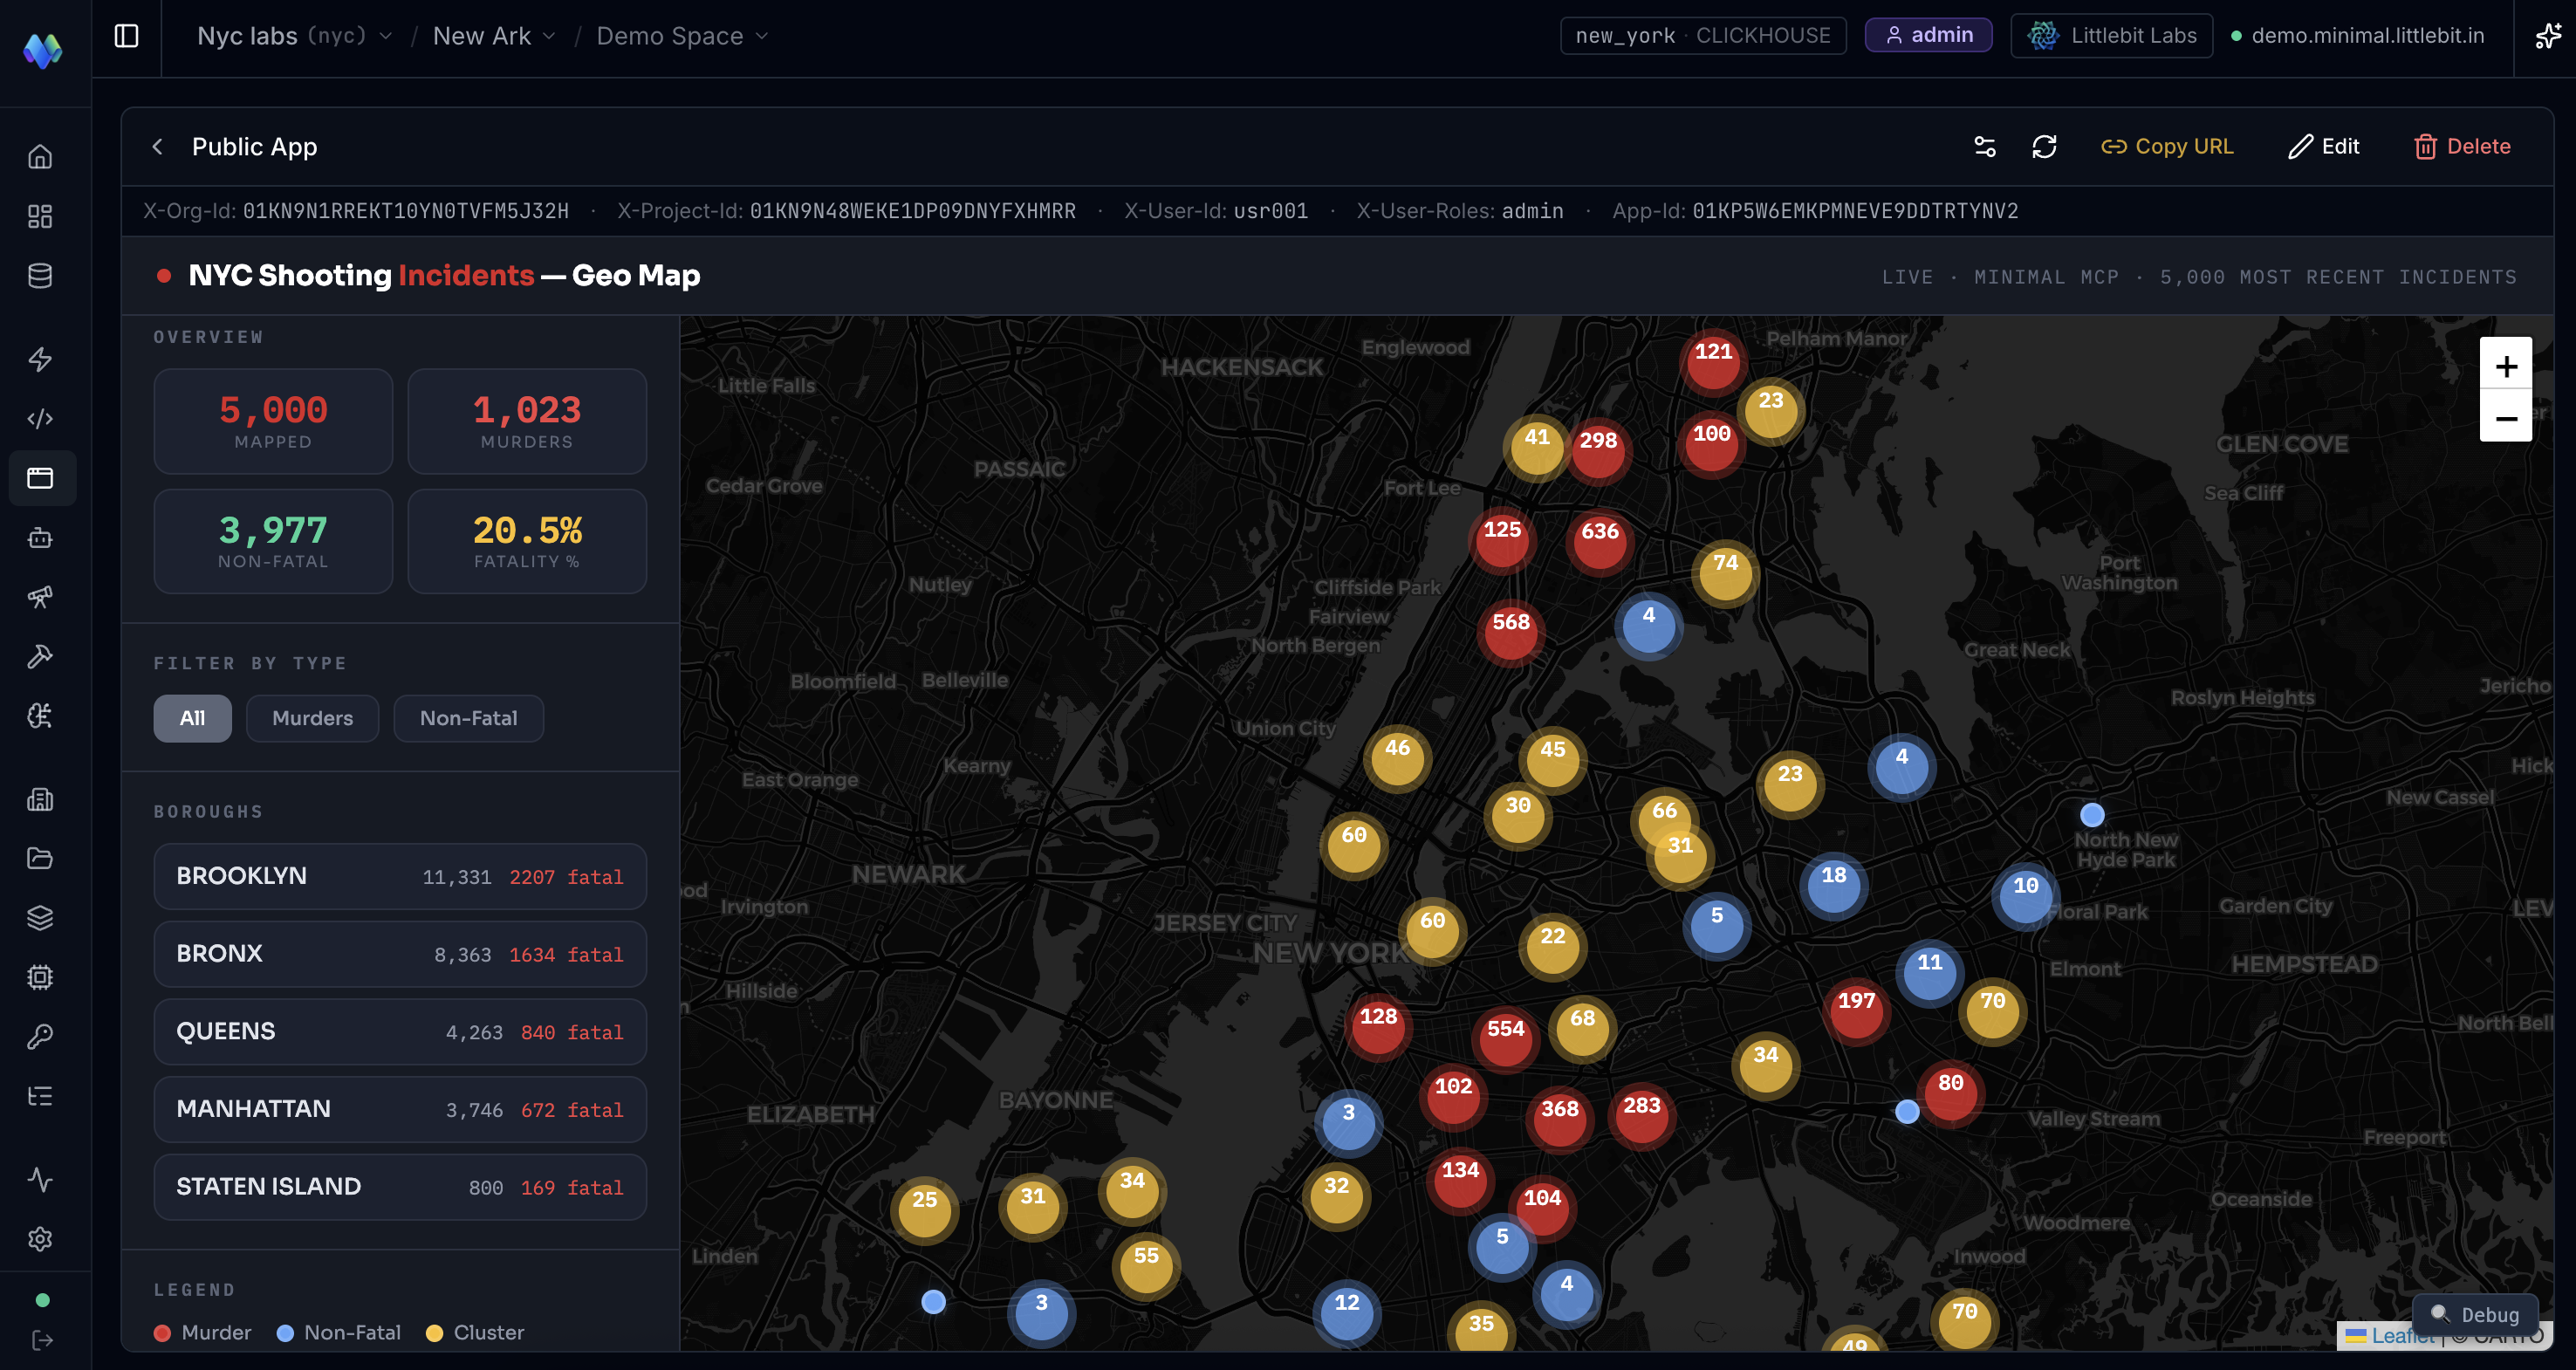Image resolution: width=2576 pixels, height=1370 pixels.
Task: Enable the Non-Fatal incidents filter
Action: coord(468,718)
